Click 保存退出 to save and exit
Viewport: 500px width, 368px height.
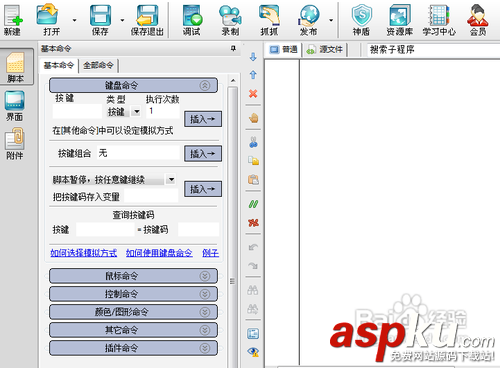click(x=147, y=20)
